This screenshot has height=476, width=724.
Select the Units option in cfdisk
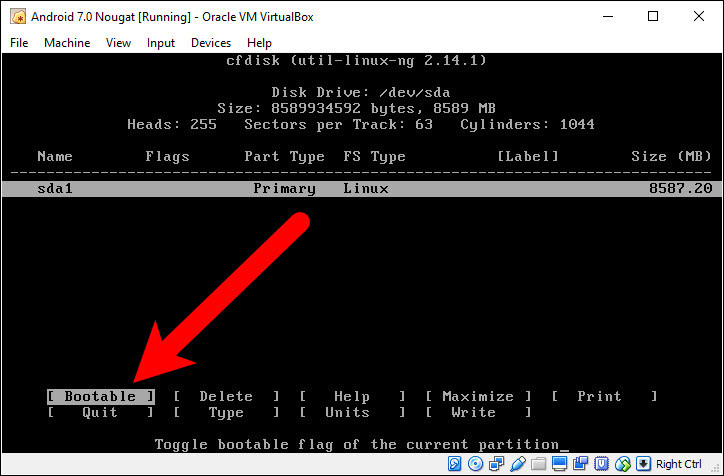pos(352,412)
